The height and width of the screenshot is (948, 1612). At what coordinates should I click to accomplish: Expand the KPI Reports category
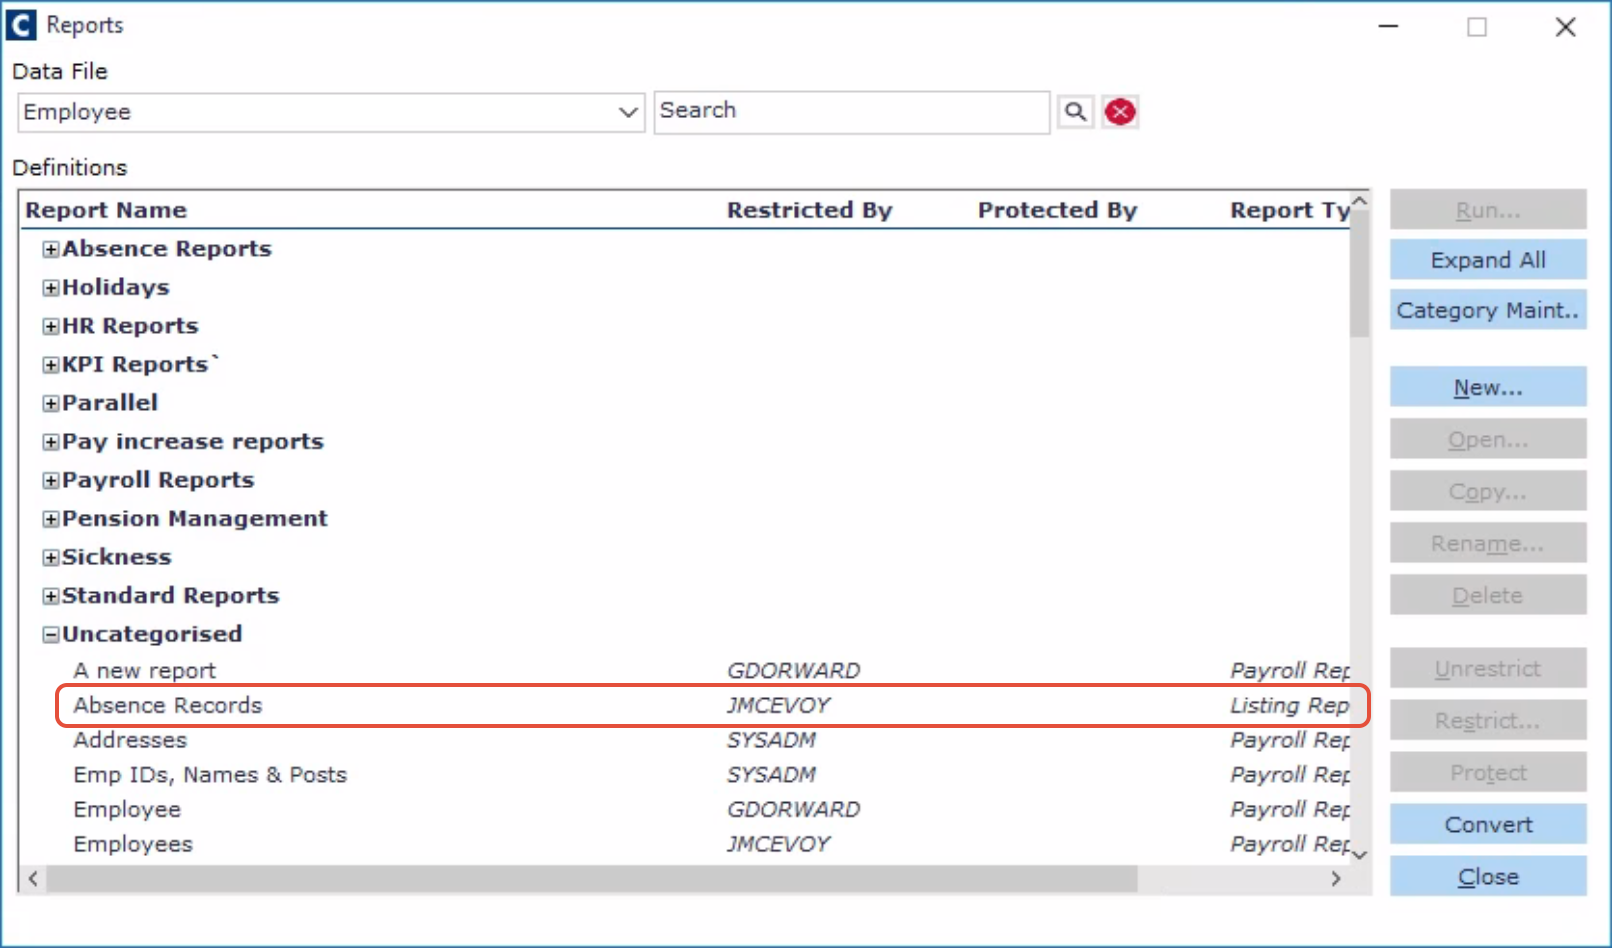click(x=51, y=365)
